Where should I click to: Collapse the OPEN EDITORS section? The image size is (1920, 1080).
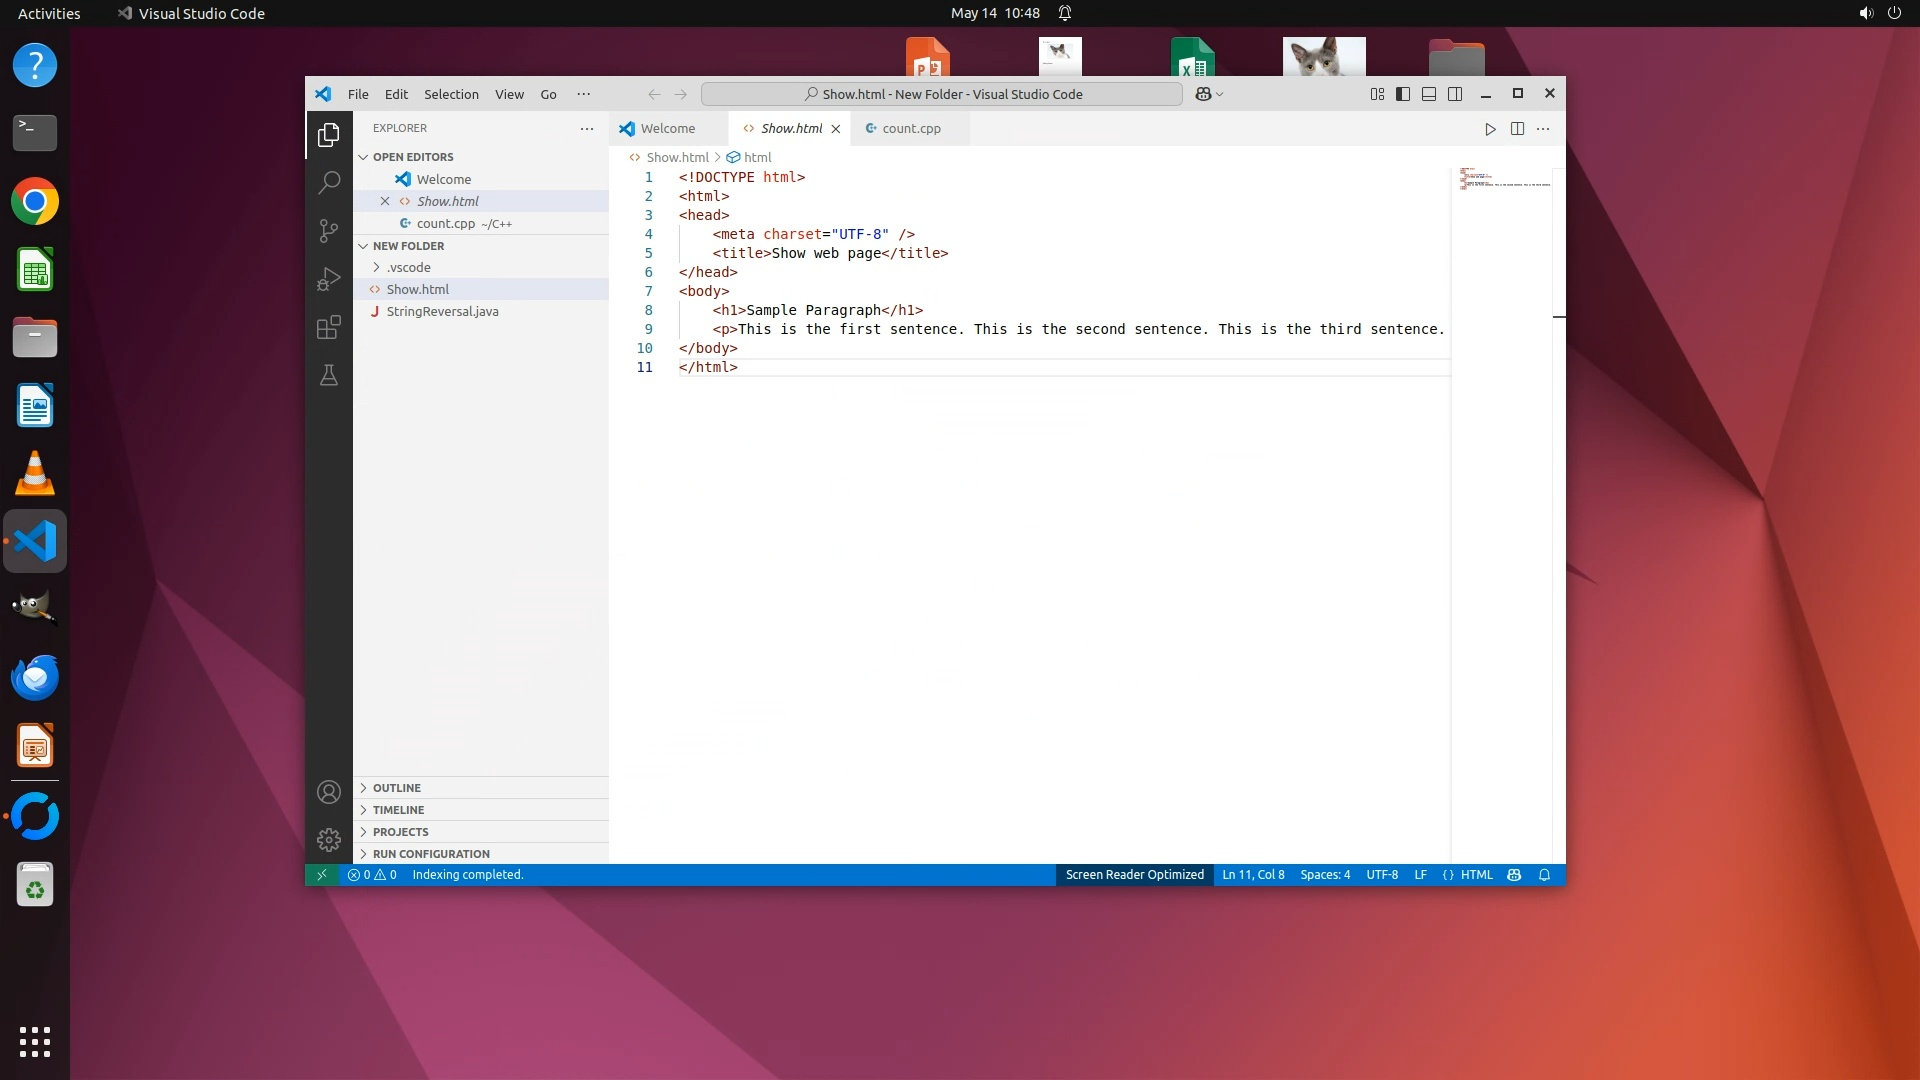pyautogui.click(x=412, y=157)
